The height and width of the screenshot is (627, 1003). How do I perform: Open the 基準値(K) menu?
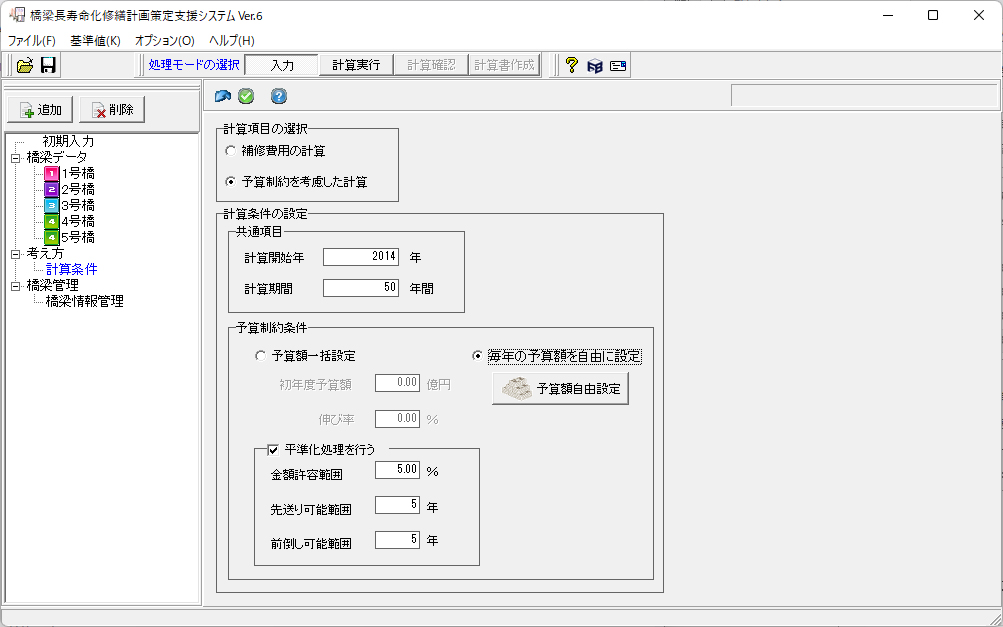[x=95, y=41]
